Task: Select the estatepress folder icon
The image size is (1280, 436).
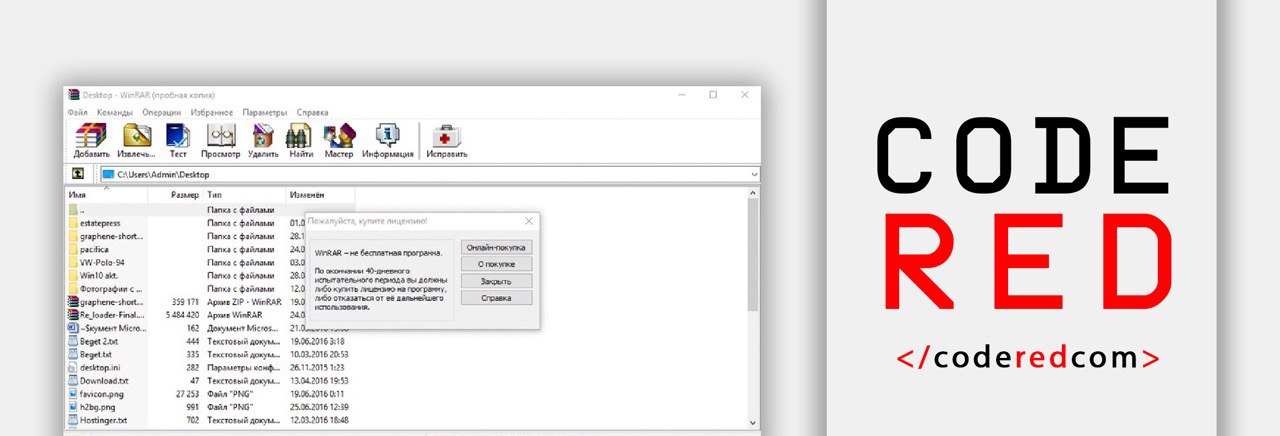Action: (x=73, y=223)
